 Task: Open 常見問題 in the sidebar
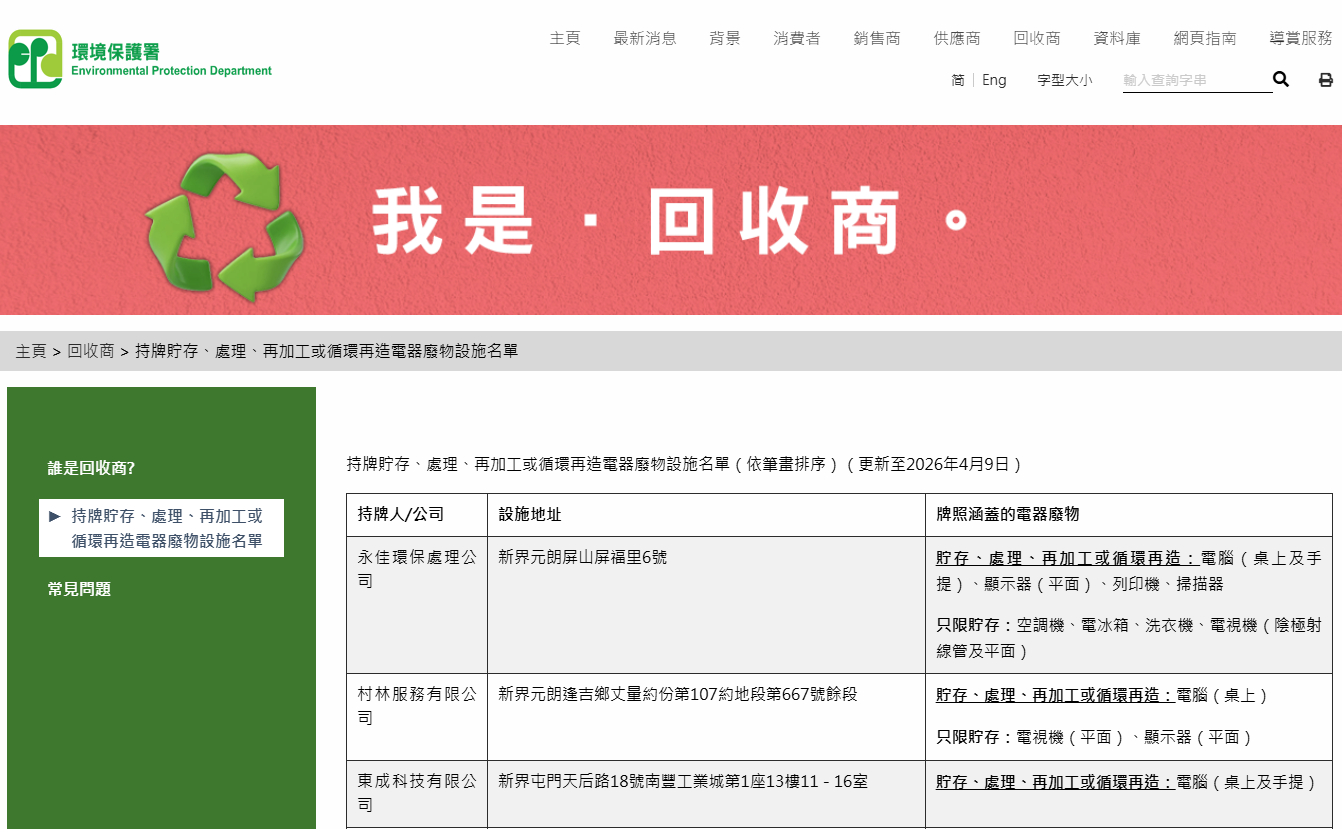[77, 589]
